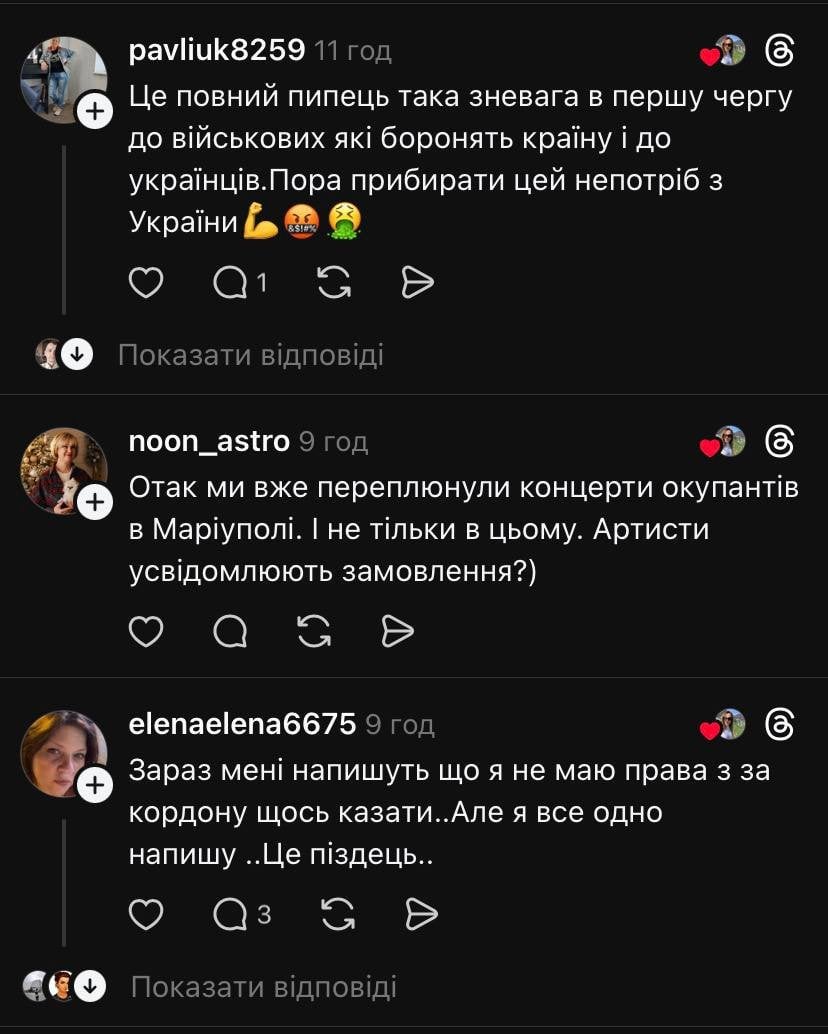Open pavliuk8259's profile via username

(x=217, y=50)
